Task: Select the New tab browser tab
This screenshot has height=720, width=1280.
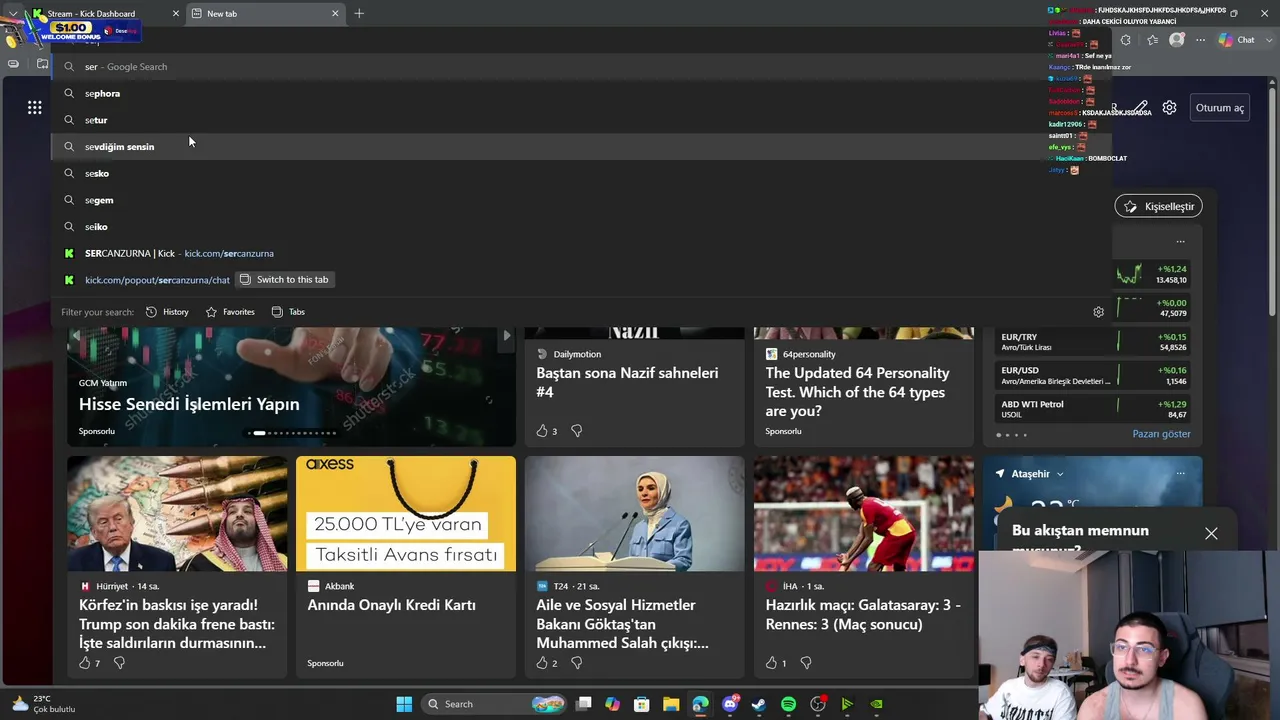Action: (265, 14)
